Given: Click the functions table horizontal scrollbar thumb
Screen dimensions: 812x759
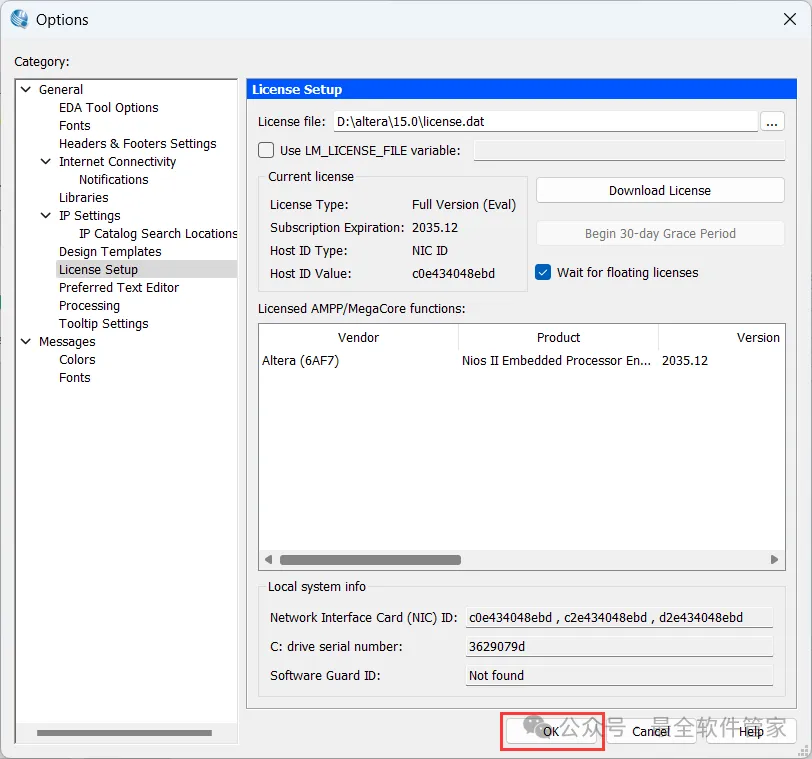Looking at the screenshot, I should point(370,560).
